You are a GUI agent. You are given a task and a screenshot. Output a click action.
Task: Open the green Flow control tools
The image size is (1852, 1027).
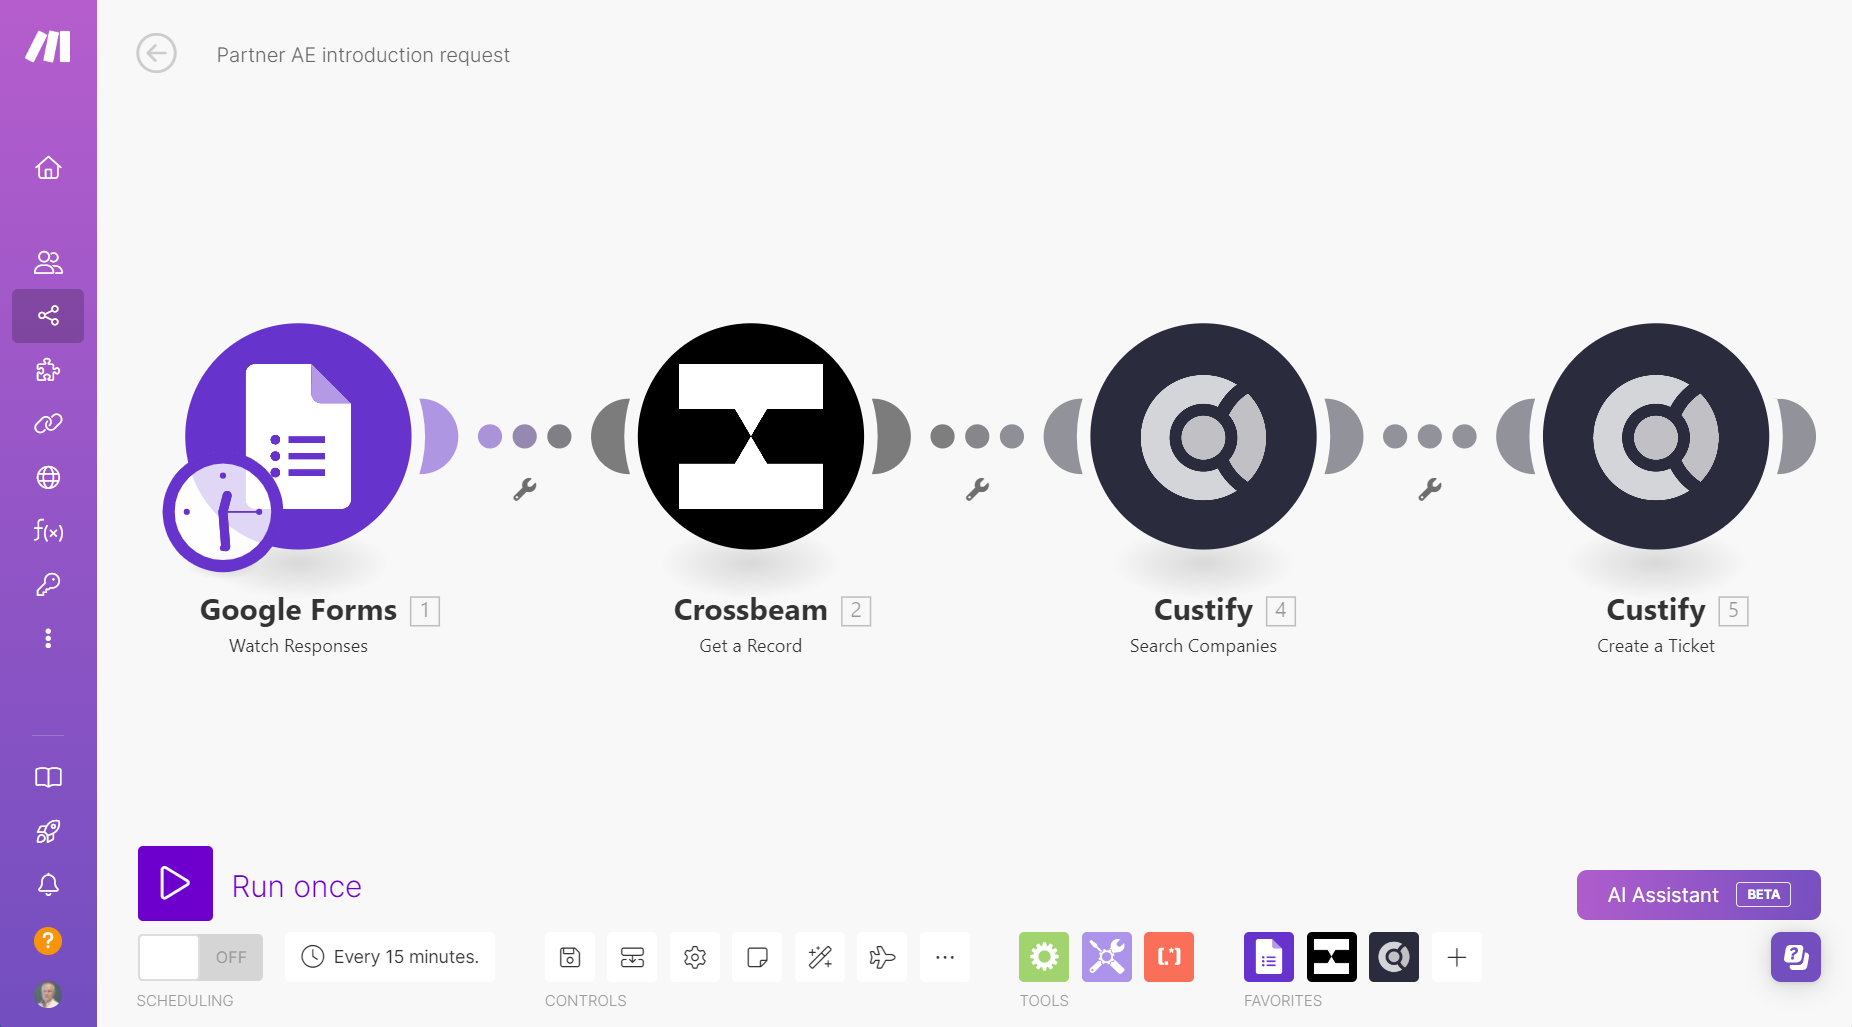1044,957
